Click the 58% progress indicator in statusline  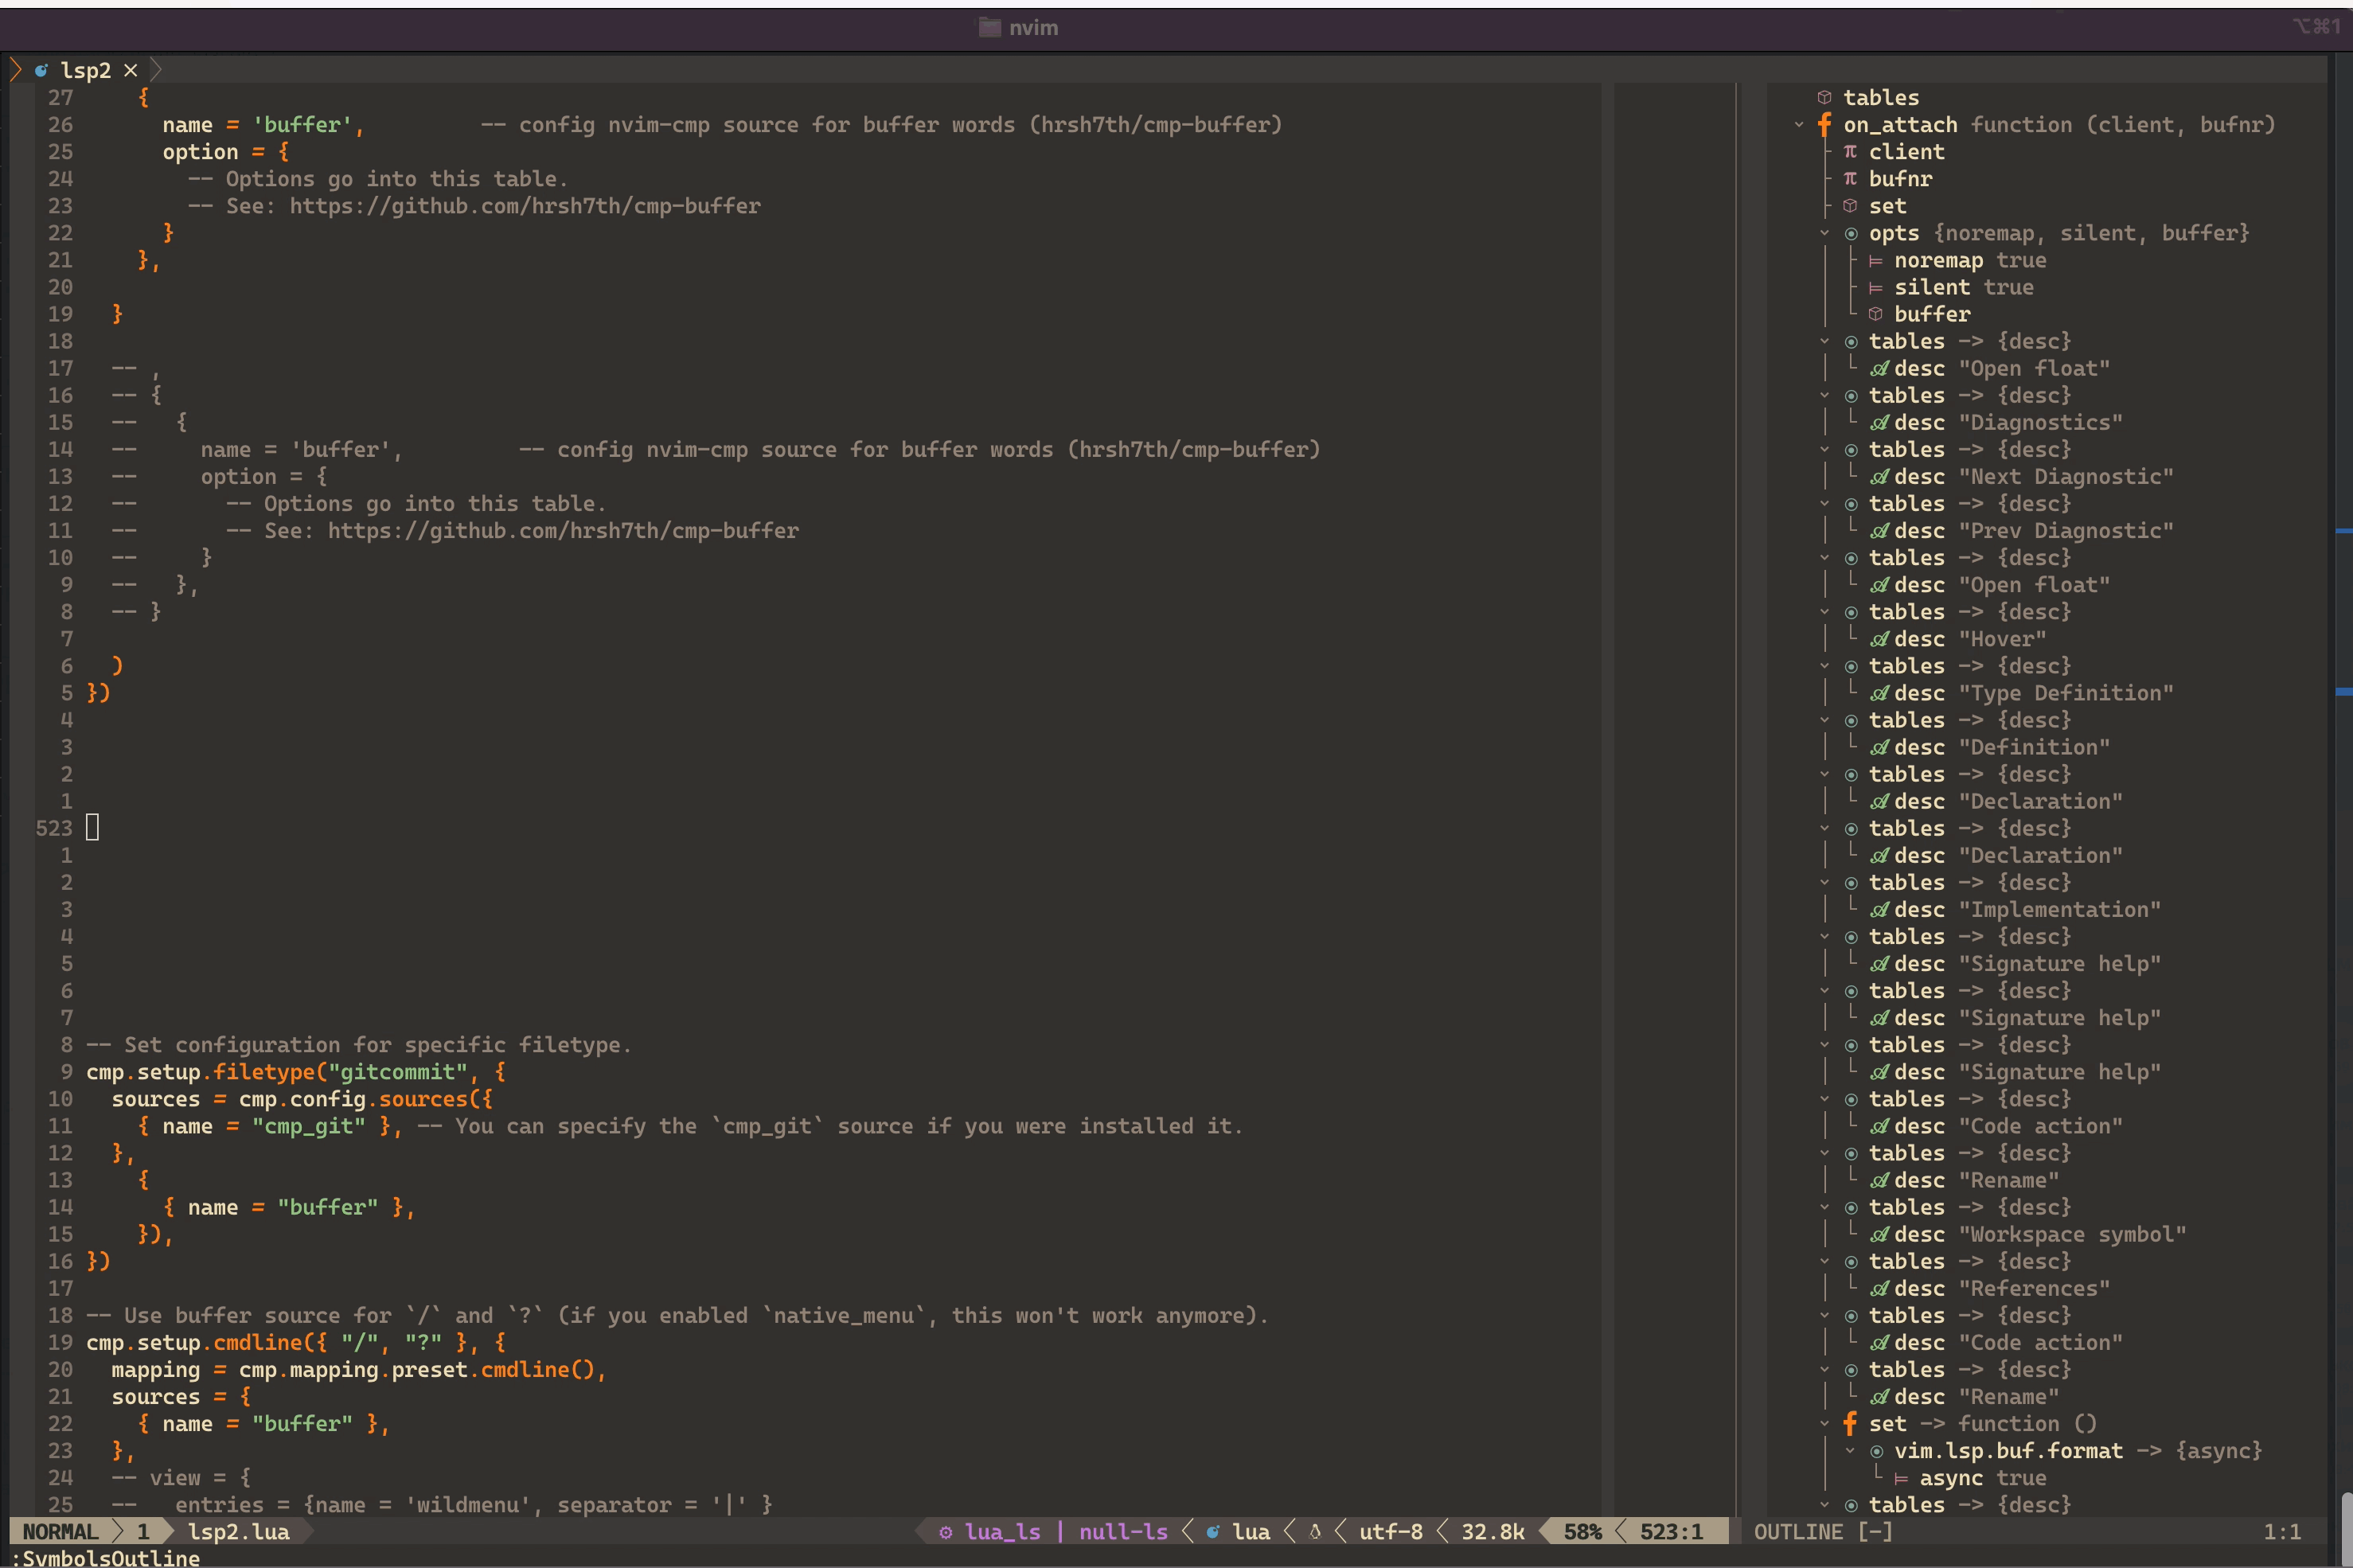(x=1583, y=1532)
